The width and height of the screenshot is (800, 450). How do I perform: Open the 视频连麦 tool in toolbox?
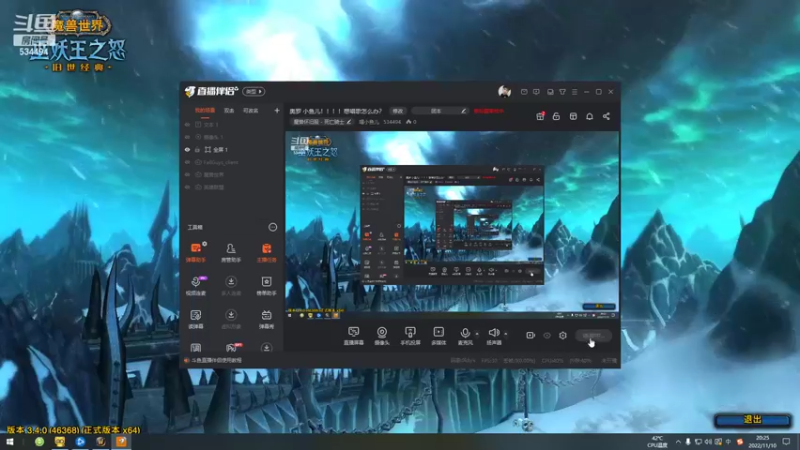[x=195, y=286]
